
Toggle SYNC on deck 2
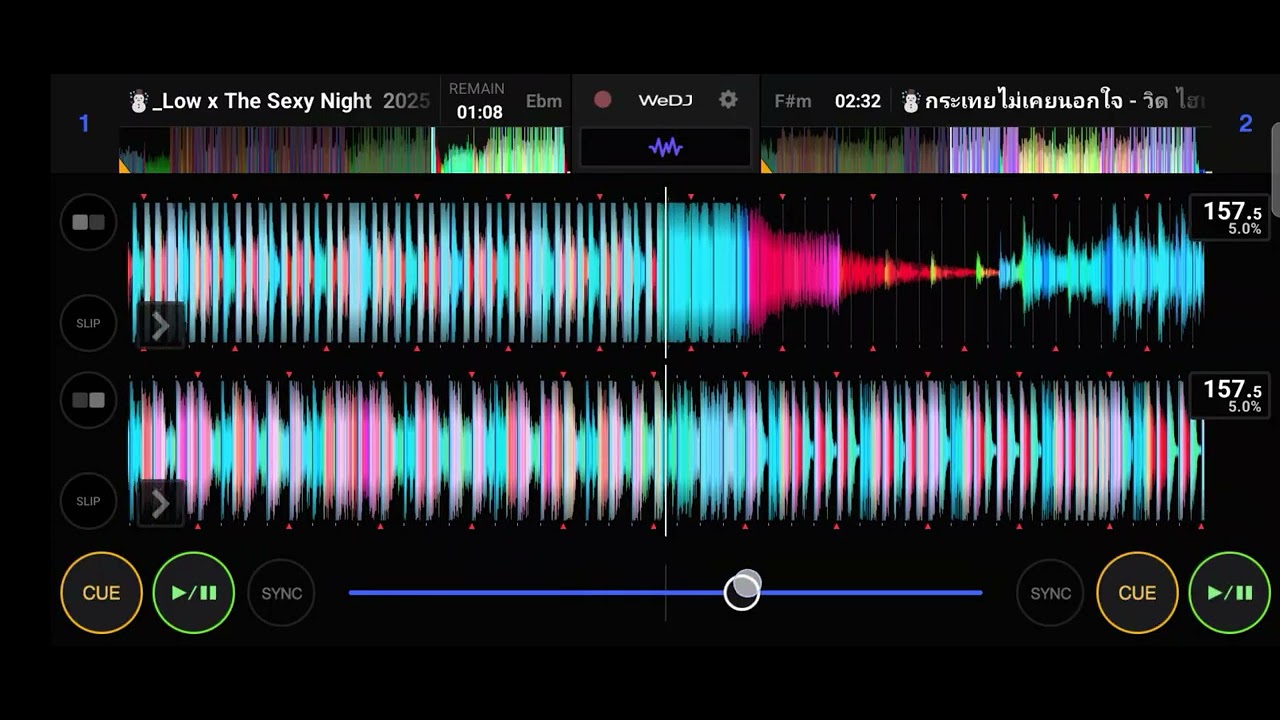tap(1050, 593)
